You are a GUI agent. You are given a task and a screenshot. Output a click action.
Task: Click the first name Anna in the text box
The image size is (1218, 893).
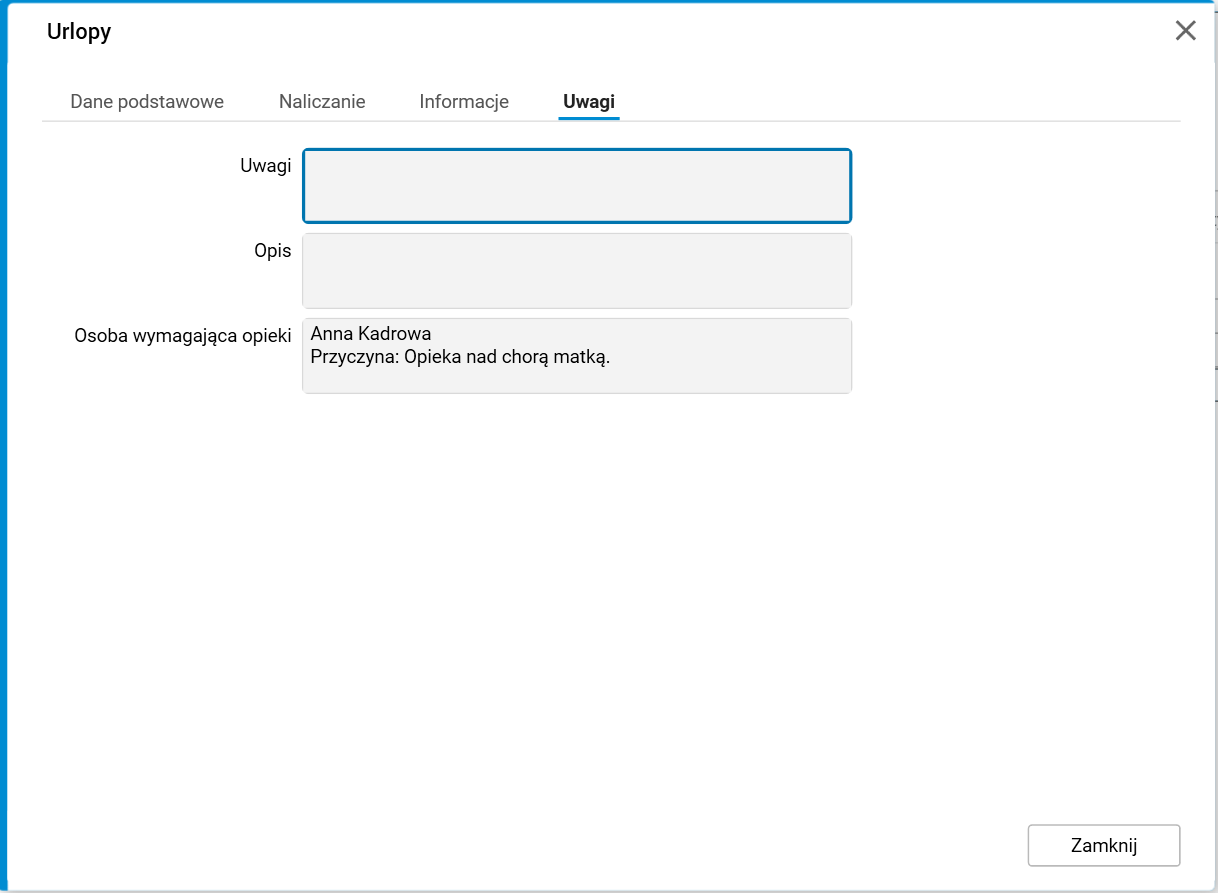[x=331, y=334]
